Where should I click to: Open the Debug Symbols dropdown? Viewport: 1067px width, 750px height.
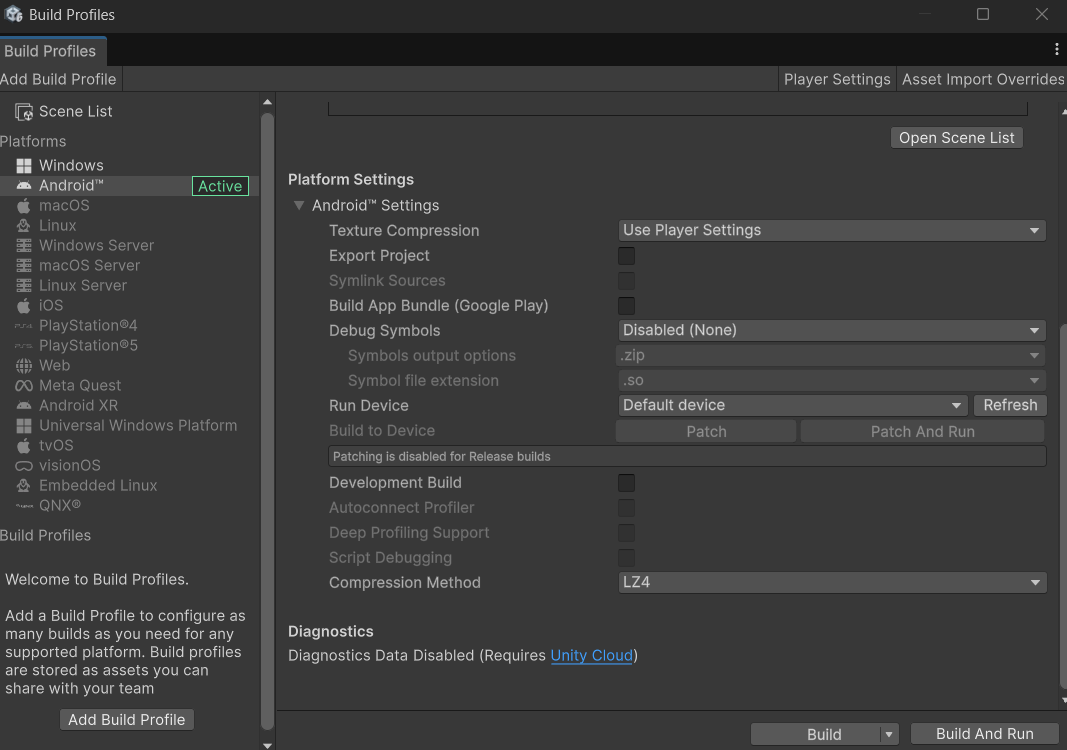[x=832, y=330]
